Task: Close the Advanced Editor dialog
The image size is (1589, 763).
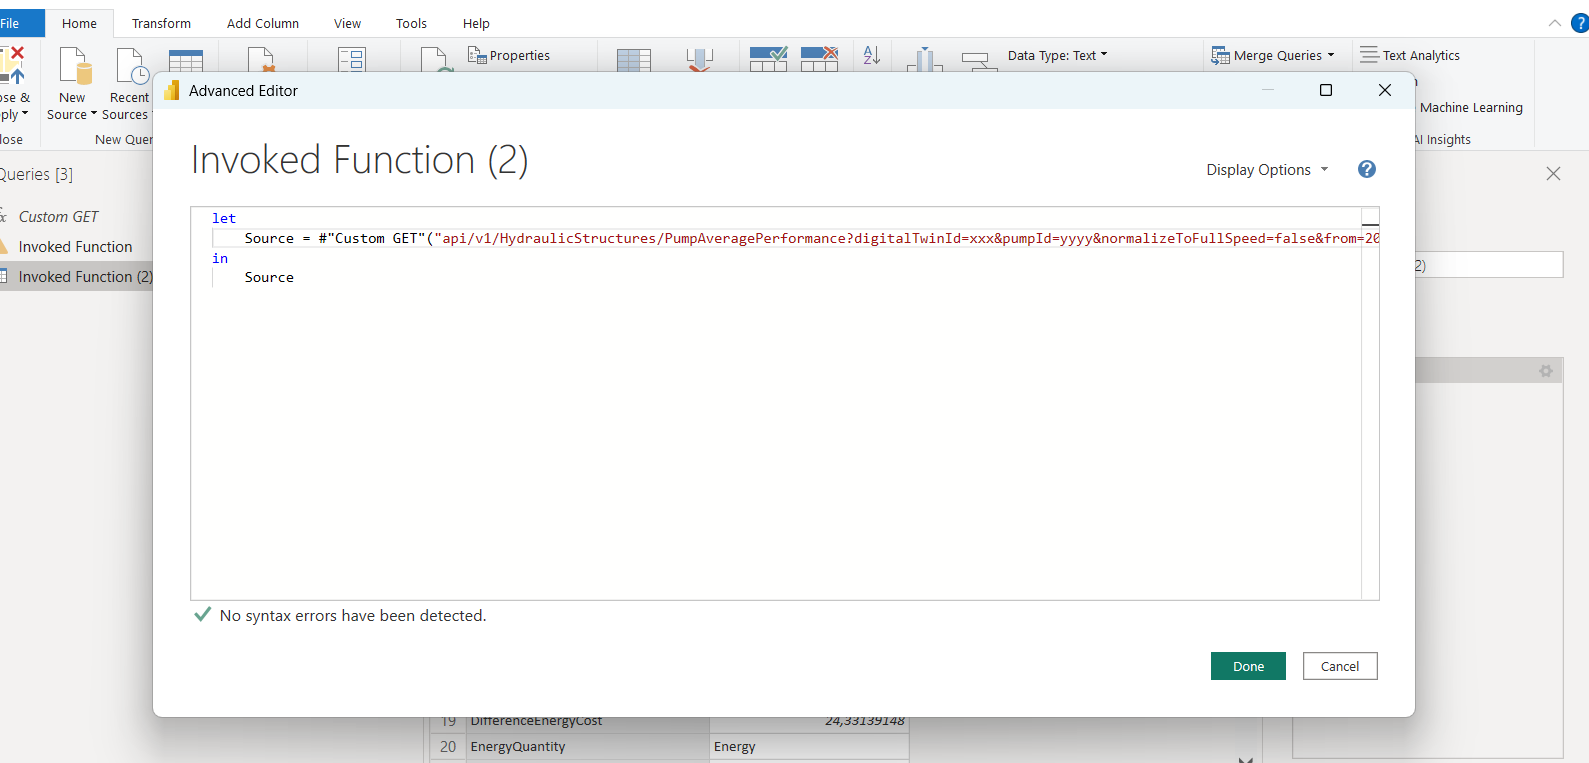Action: tap(1385, 90)
